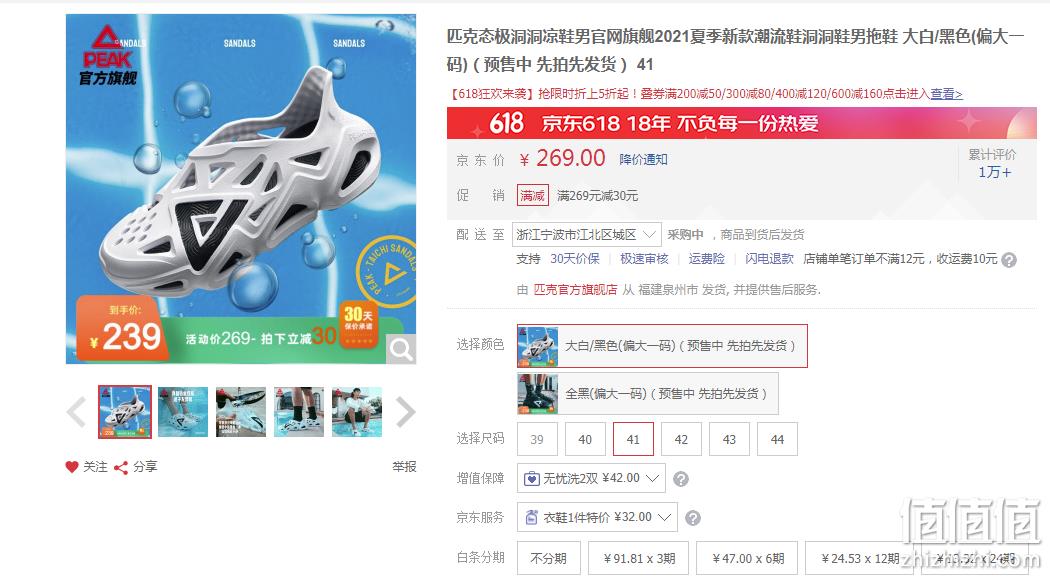Show next thumbnails with right arrow
The width and height of the screenshot is (1050, 577).
point(406,412)
